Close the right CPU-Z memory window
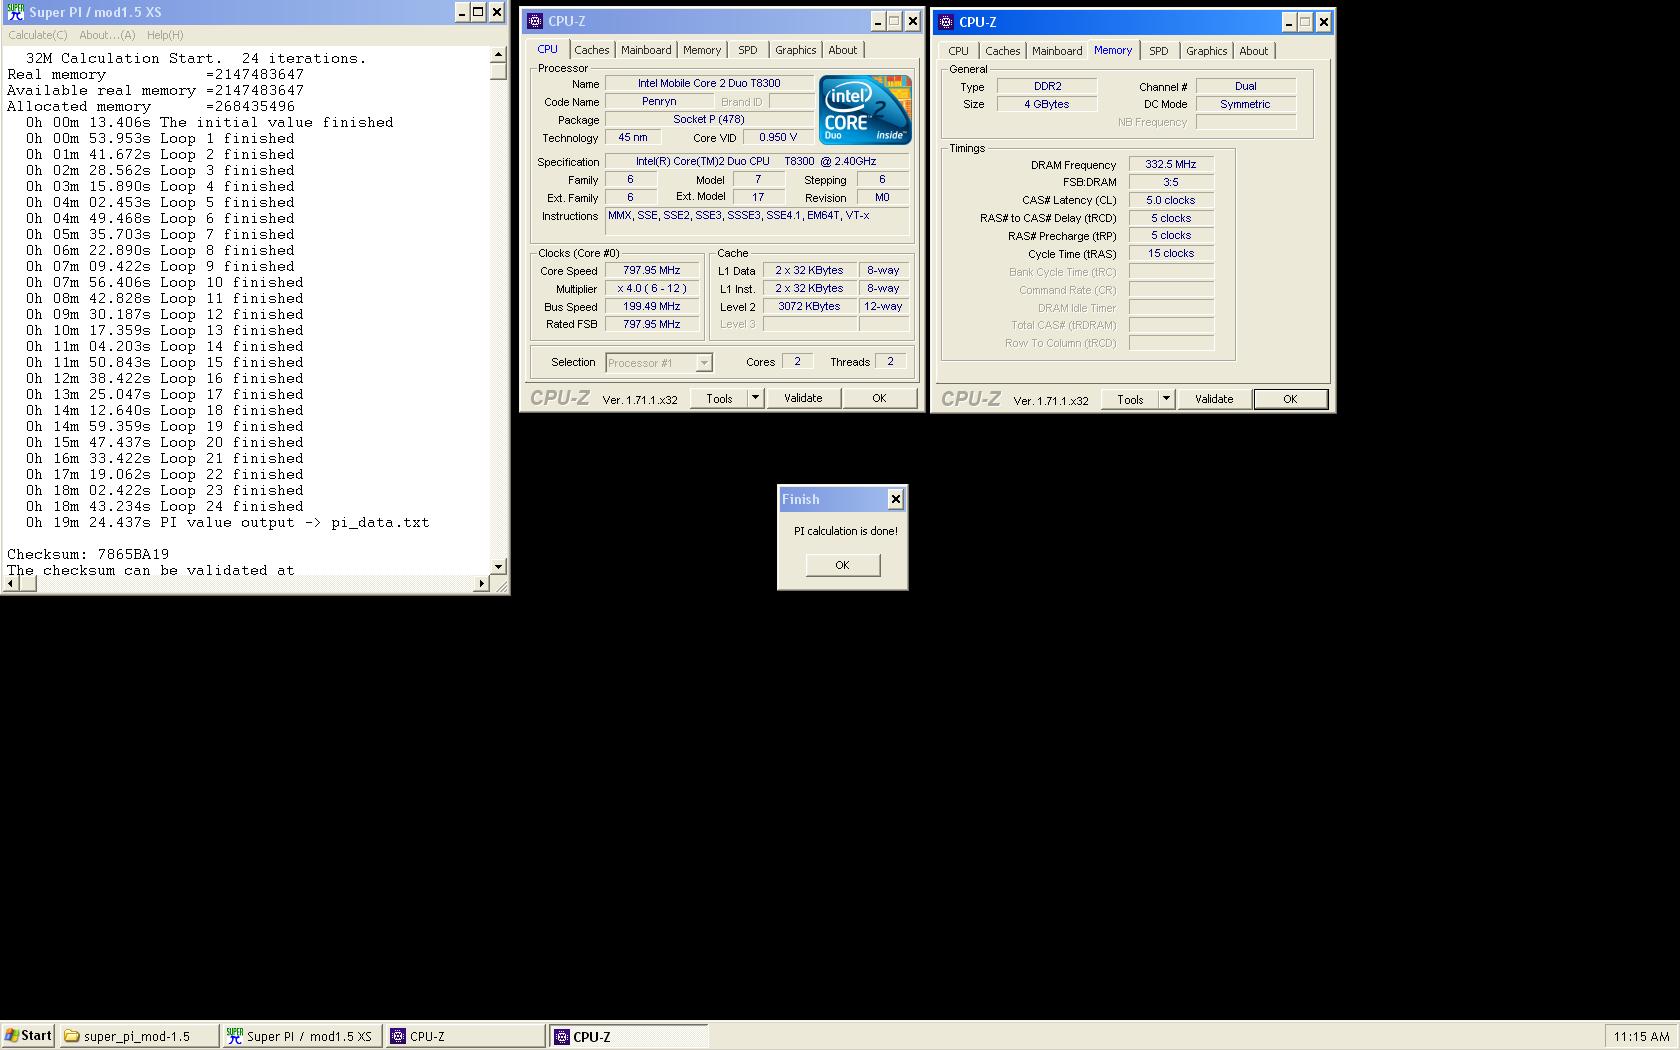1680x1050 pixels. tap(1323, 22)
